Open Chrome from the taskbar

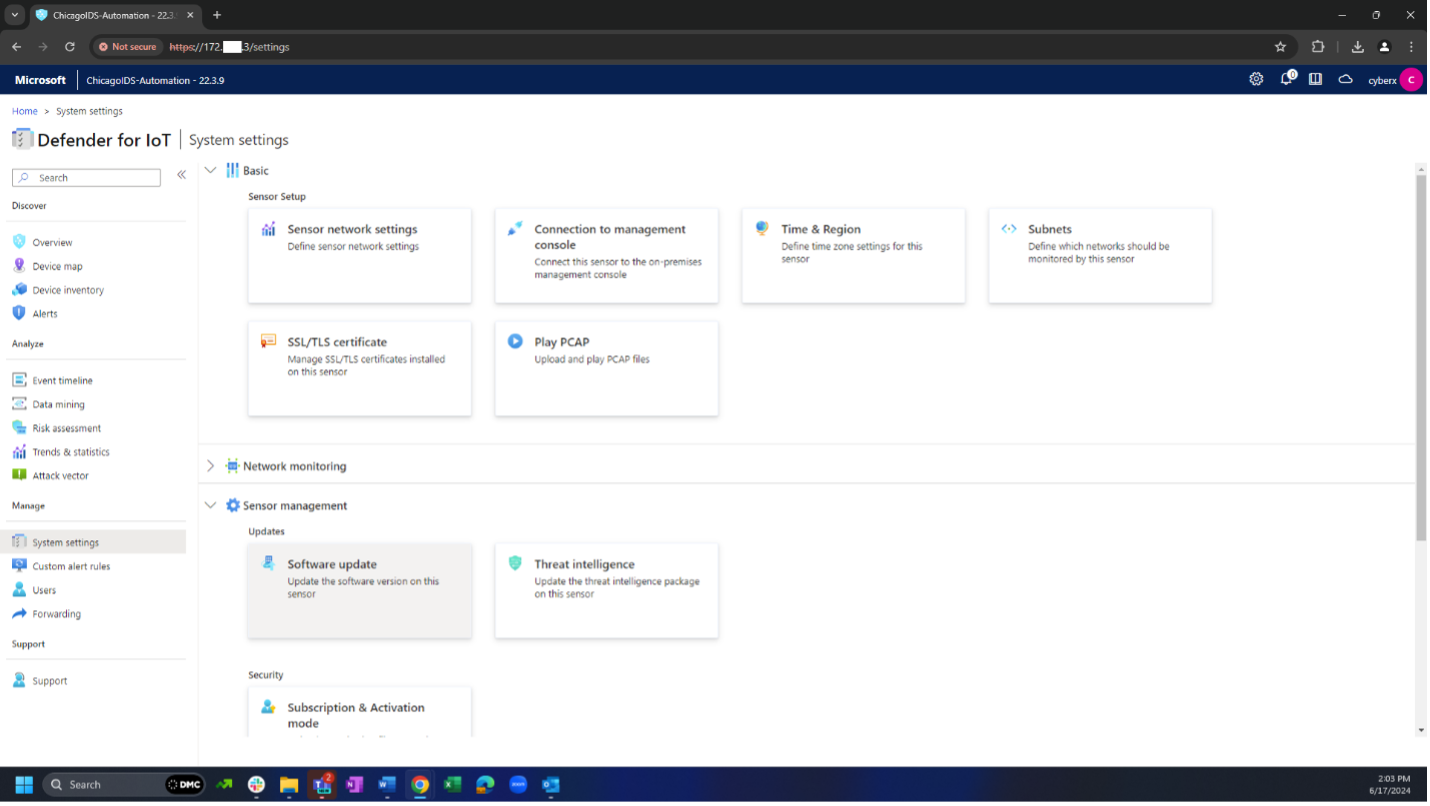tap(420, 785)
